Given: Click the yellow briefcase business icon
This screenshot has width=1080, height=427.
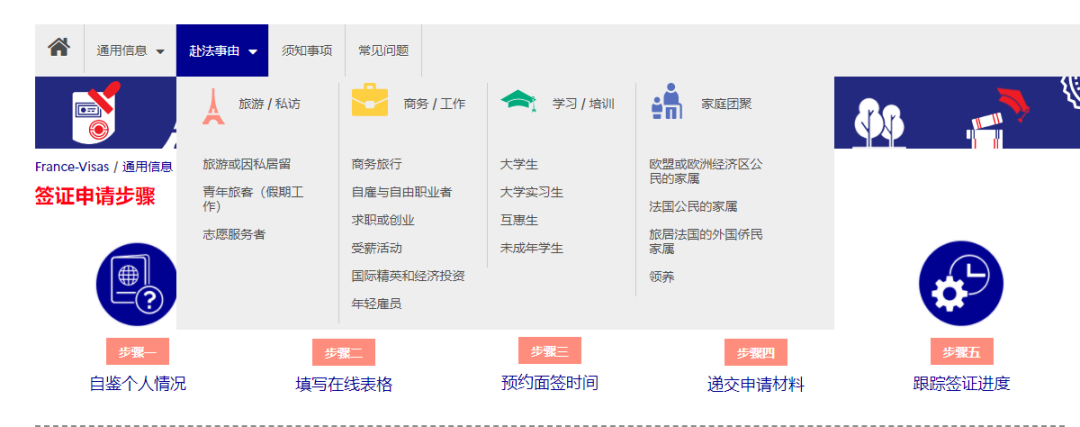Looking at the screenshot, I should [369, 102].
